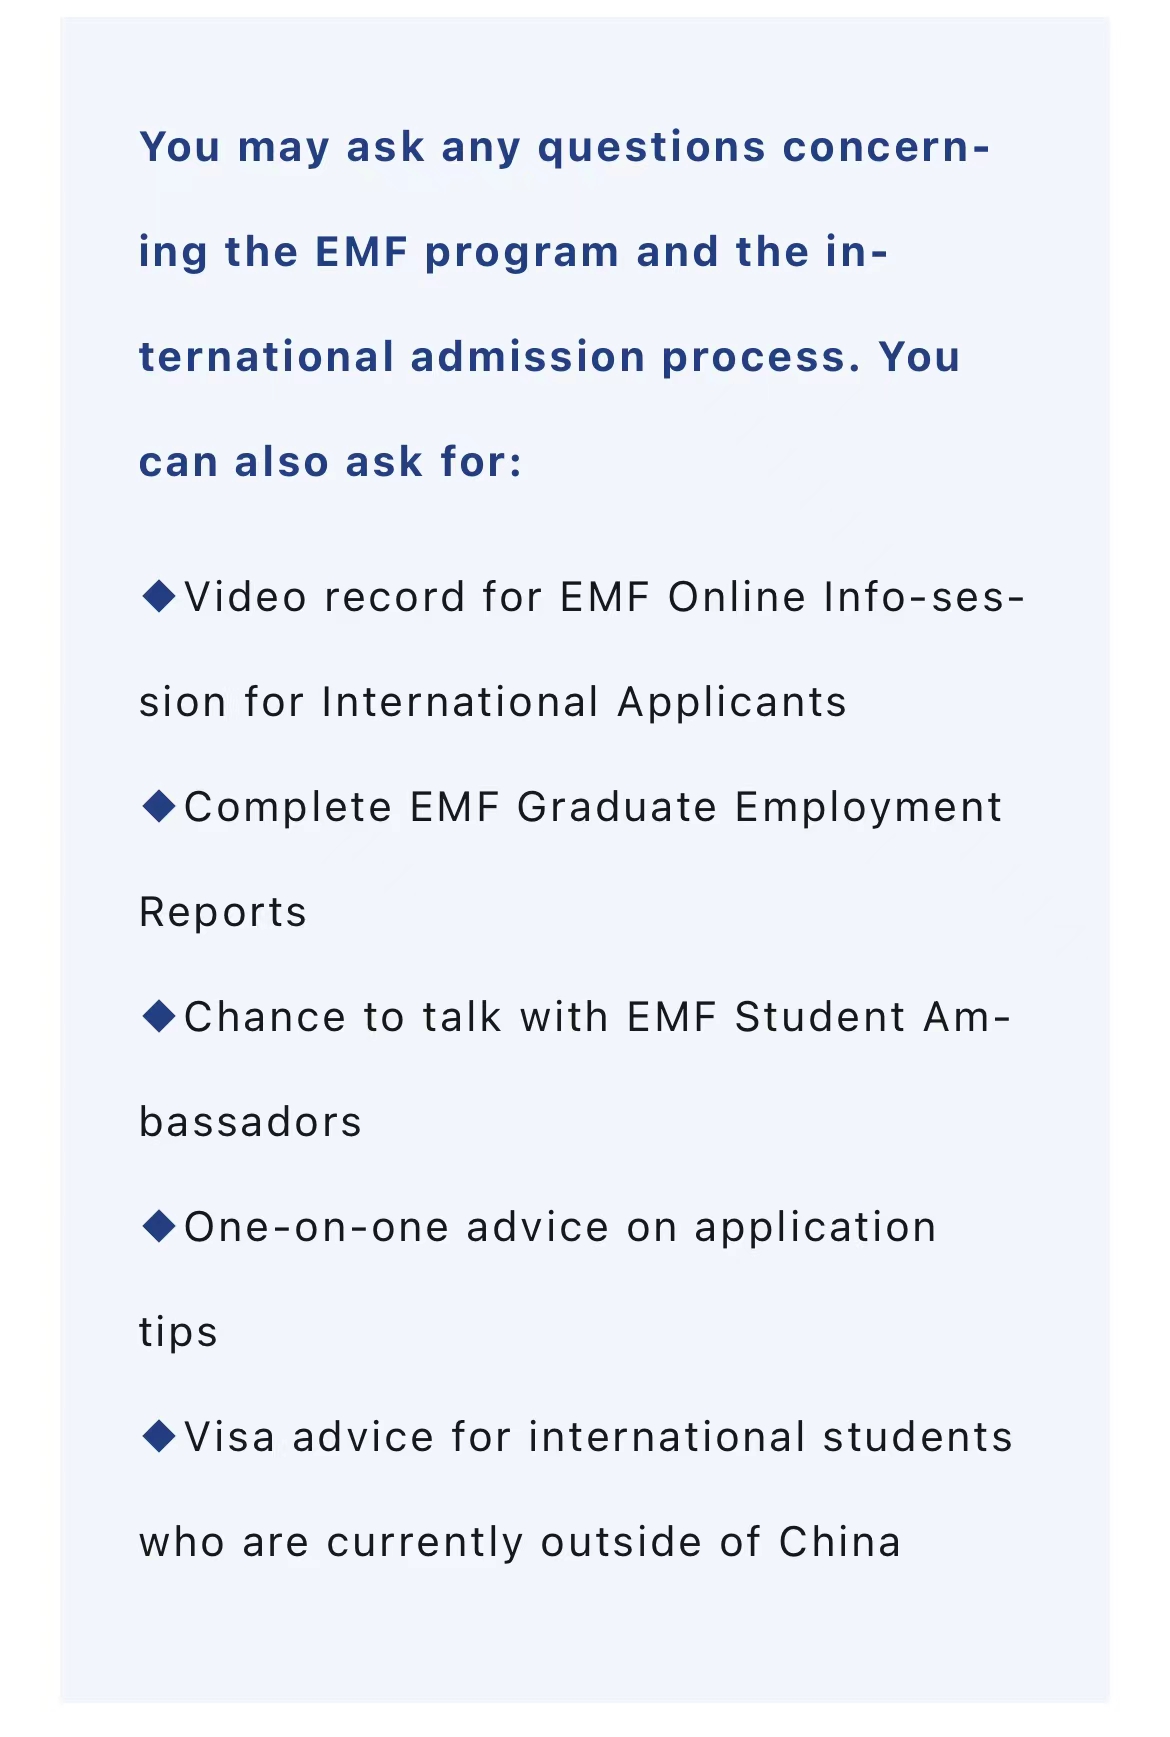This screenshot has height=1737, width=1170.
Task: Click the diamond bullet before Visa advice
Action: click(x=159, y=1436)
